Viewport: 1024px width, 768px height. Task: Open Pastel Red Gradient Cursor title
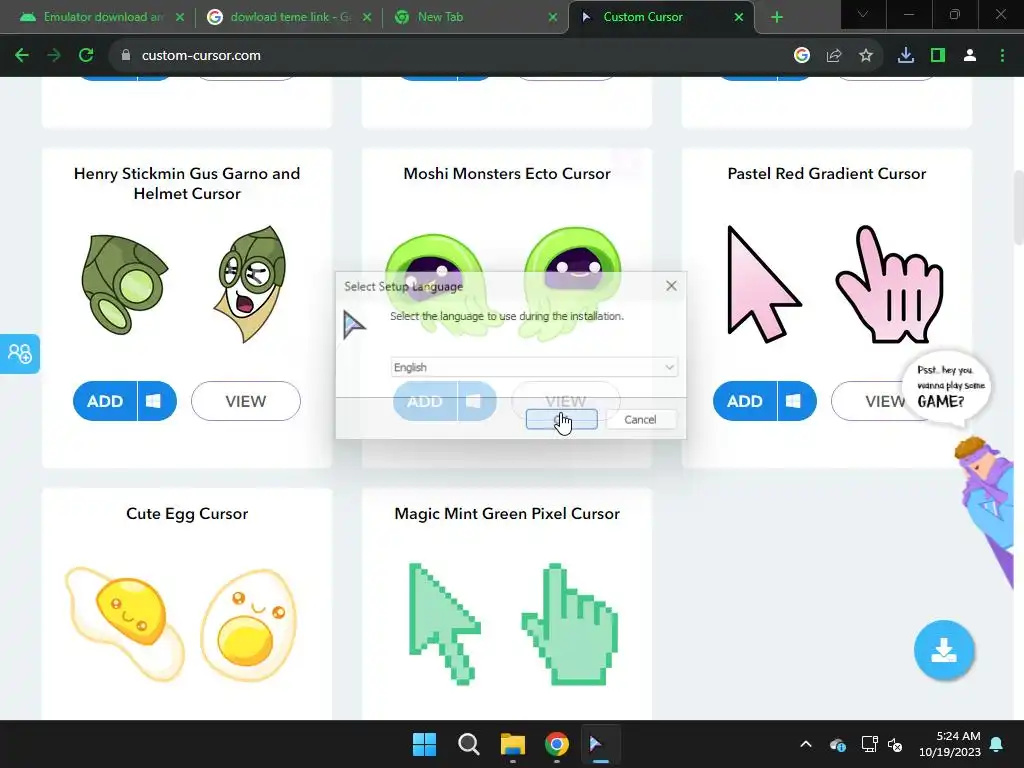point(827,174)
